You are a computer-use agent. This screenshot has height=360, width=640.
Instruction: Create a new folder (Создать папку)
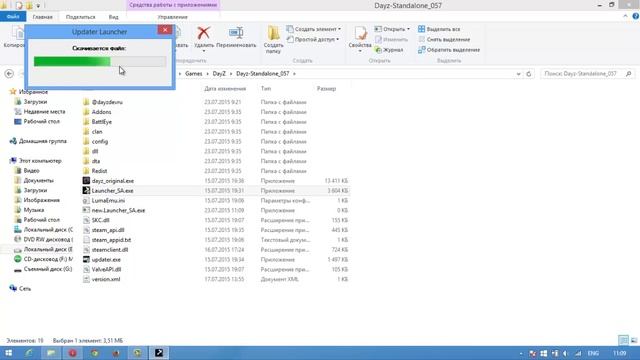click(x=273, y=39)
